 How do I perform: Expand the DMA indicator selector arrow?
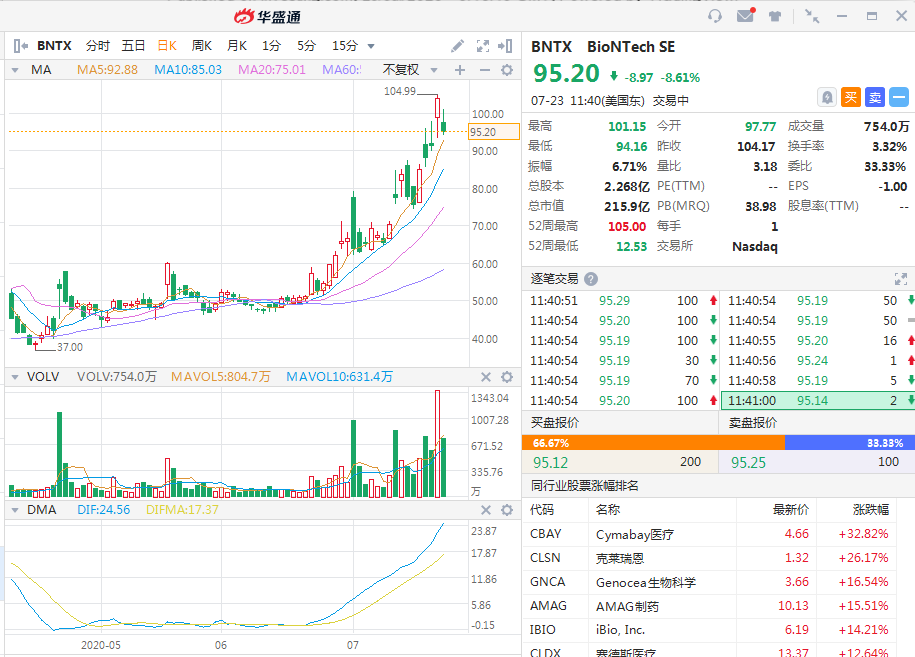[x=15, y=510]
